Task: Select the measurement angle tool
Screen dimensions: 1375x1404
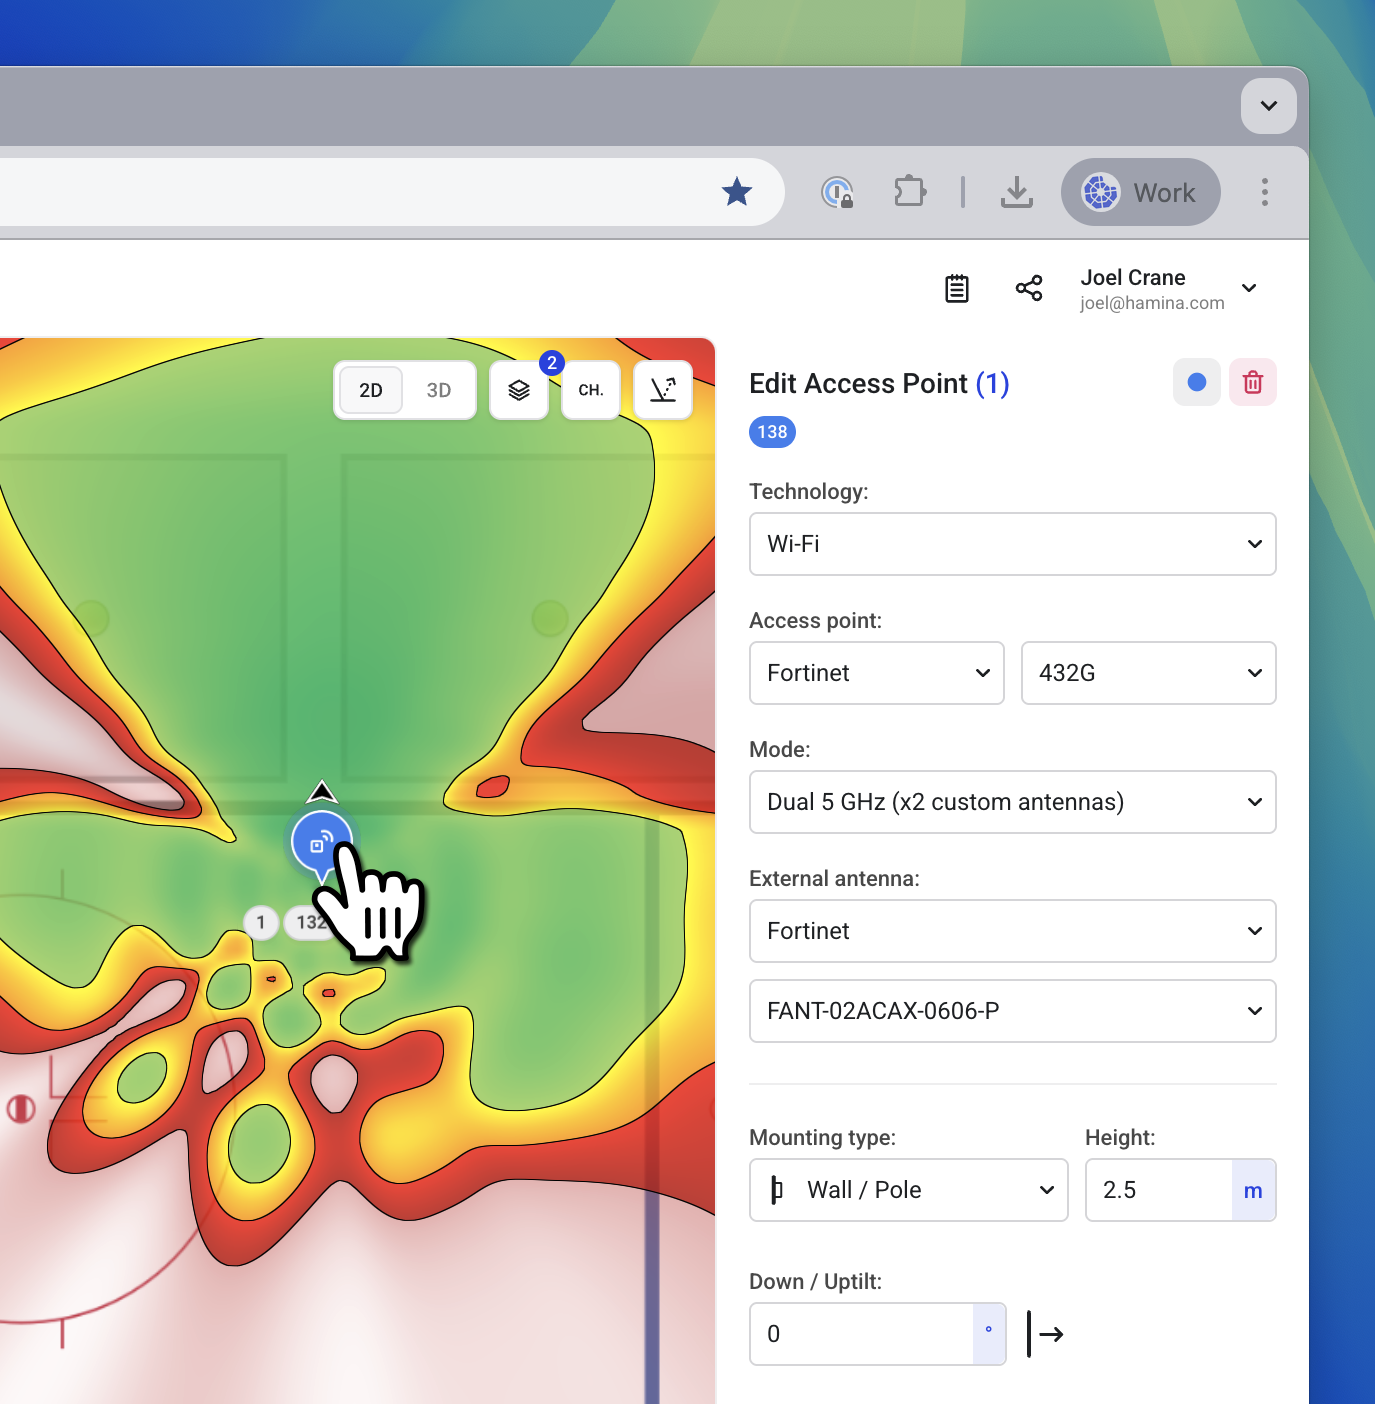Action: tap(663, 390)
